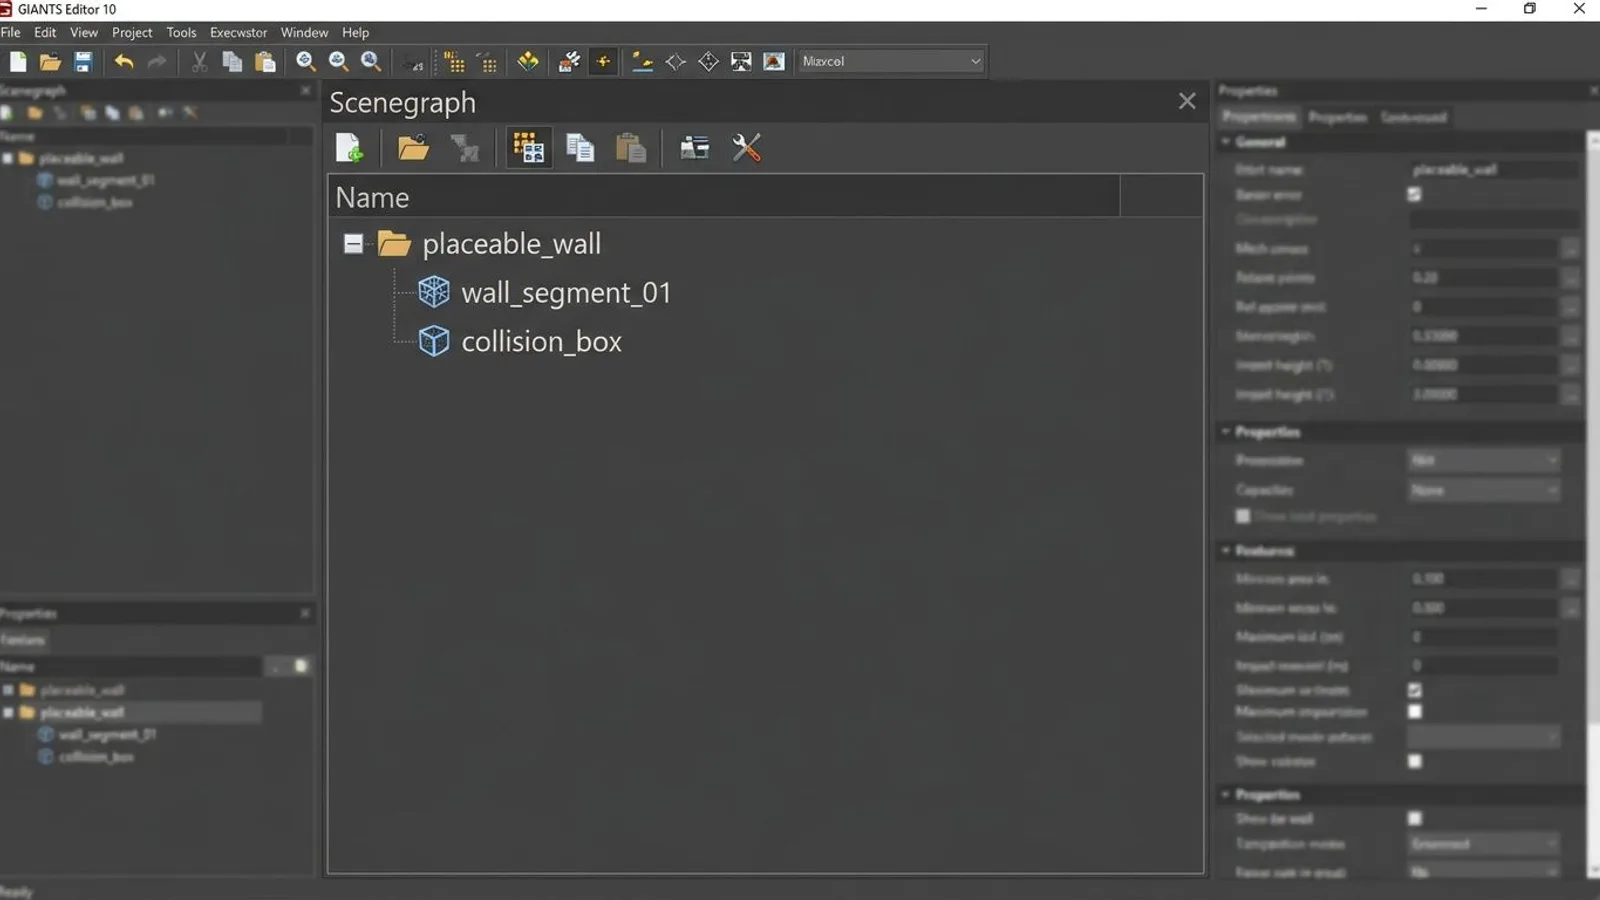Open the Window menu
This screenshot has height=900, width=1600.
(x=304, y=33)
